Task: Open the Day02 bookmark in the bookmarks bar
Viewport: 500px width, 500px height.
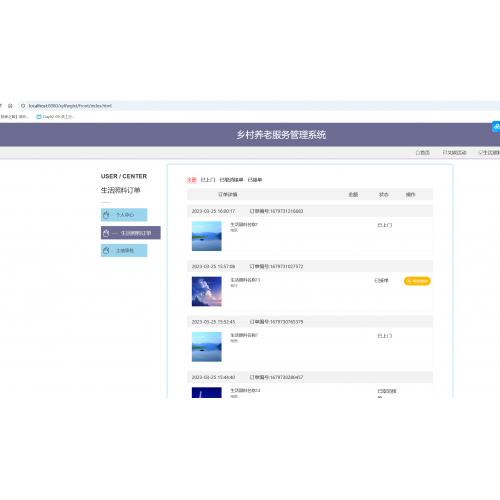Action: tap(55, 117)
